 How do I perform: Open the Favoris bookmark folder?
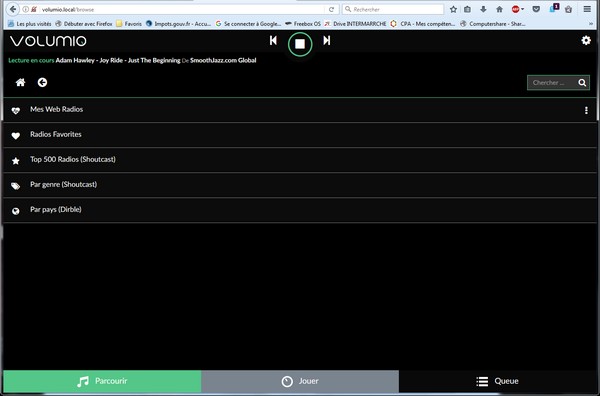point(129,24)
